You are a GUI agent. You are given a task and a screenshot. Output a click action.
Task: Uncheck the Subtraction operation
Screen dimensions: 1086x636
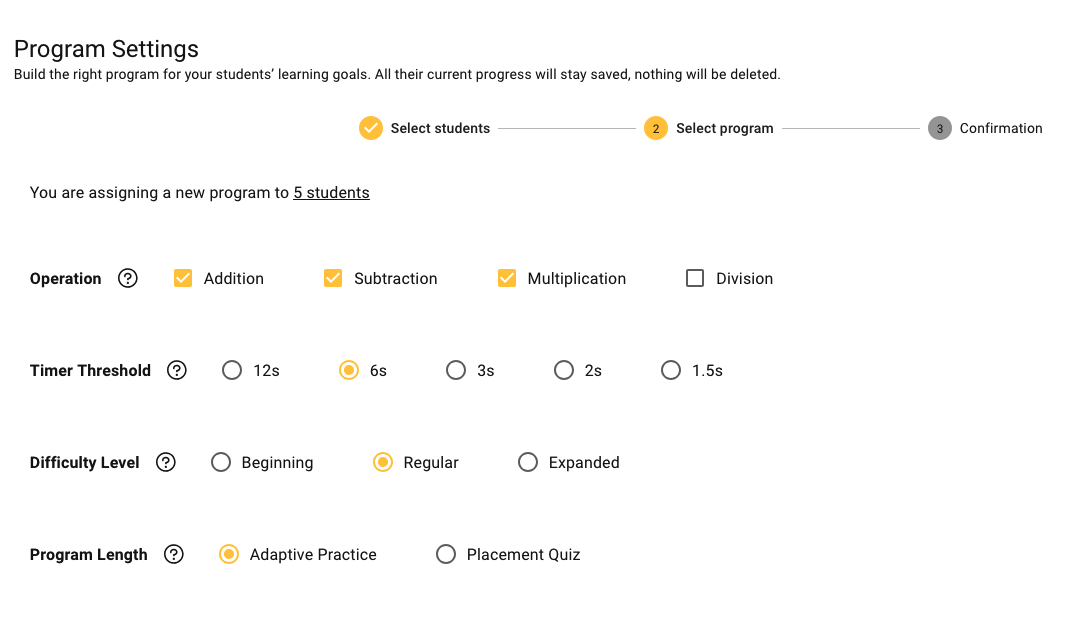click(x=333, y=279)
